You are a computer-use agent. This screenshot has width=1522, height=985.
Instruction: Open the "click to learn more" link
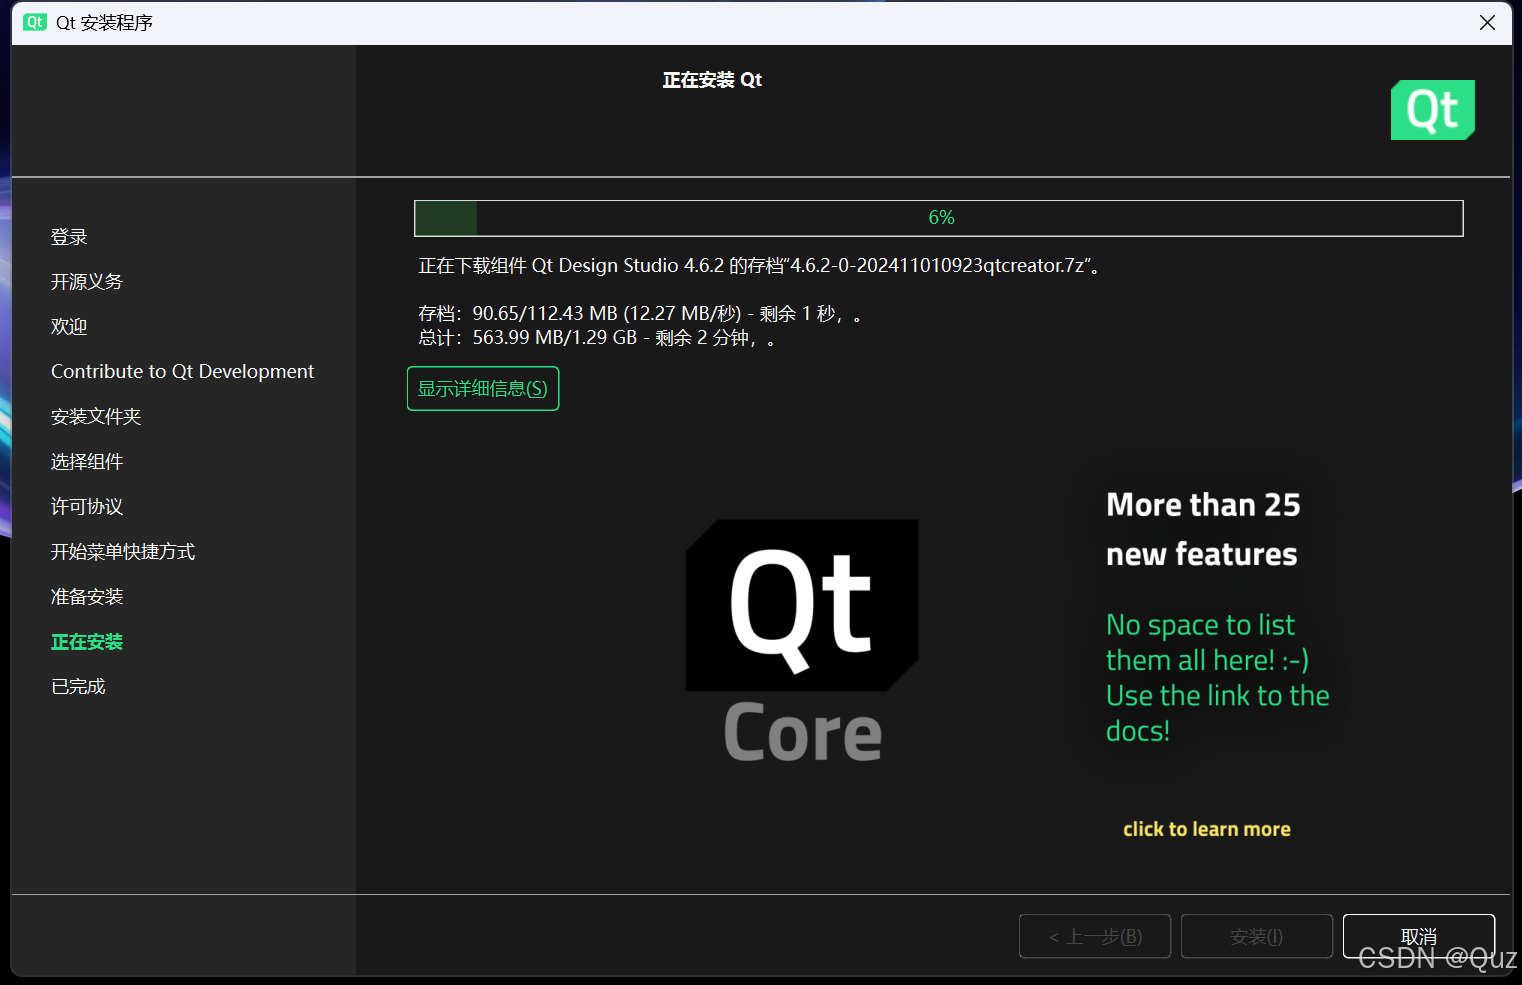click(x=1206, y=828)
